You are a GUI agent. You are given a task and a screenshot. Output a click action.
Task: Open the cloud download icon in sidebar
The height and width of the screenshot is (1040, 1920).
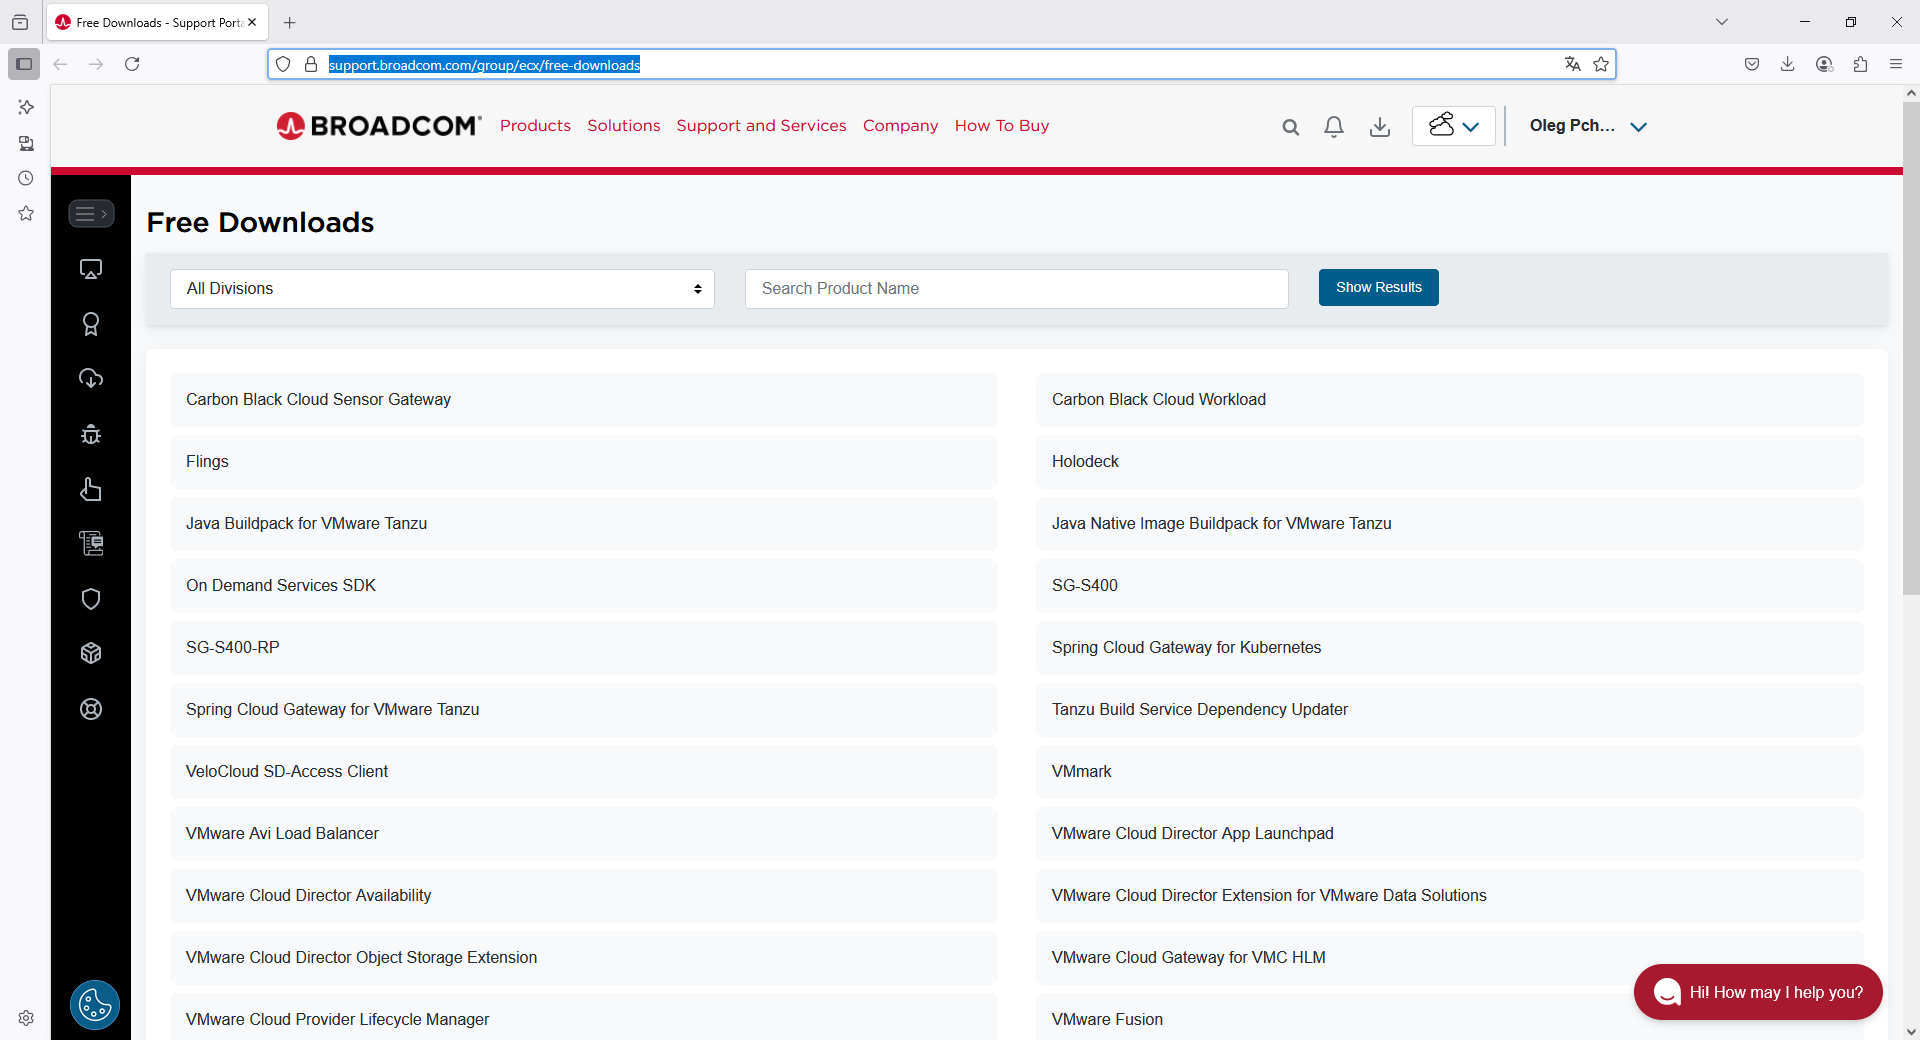[91, 378]
